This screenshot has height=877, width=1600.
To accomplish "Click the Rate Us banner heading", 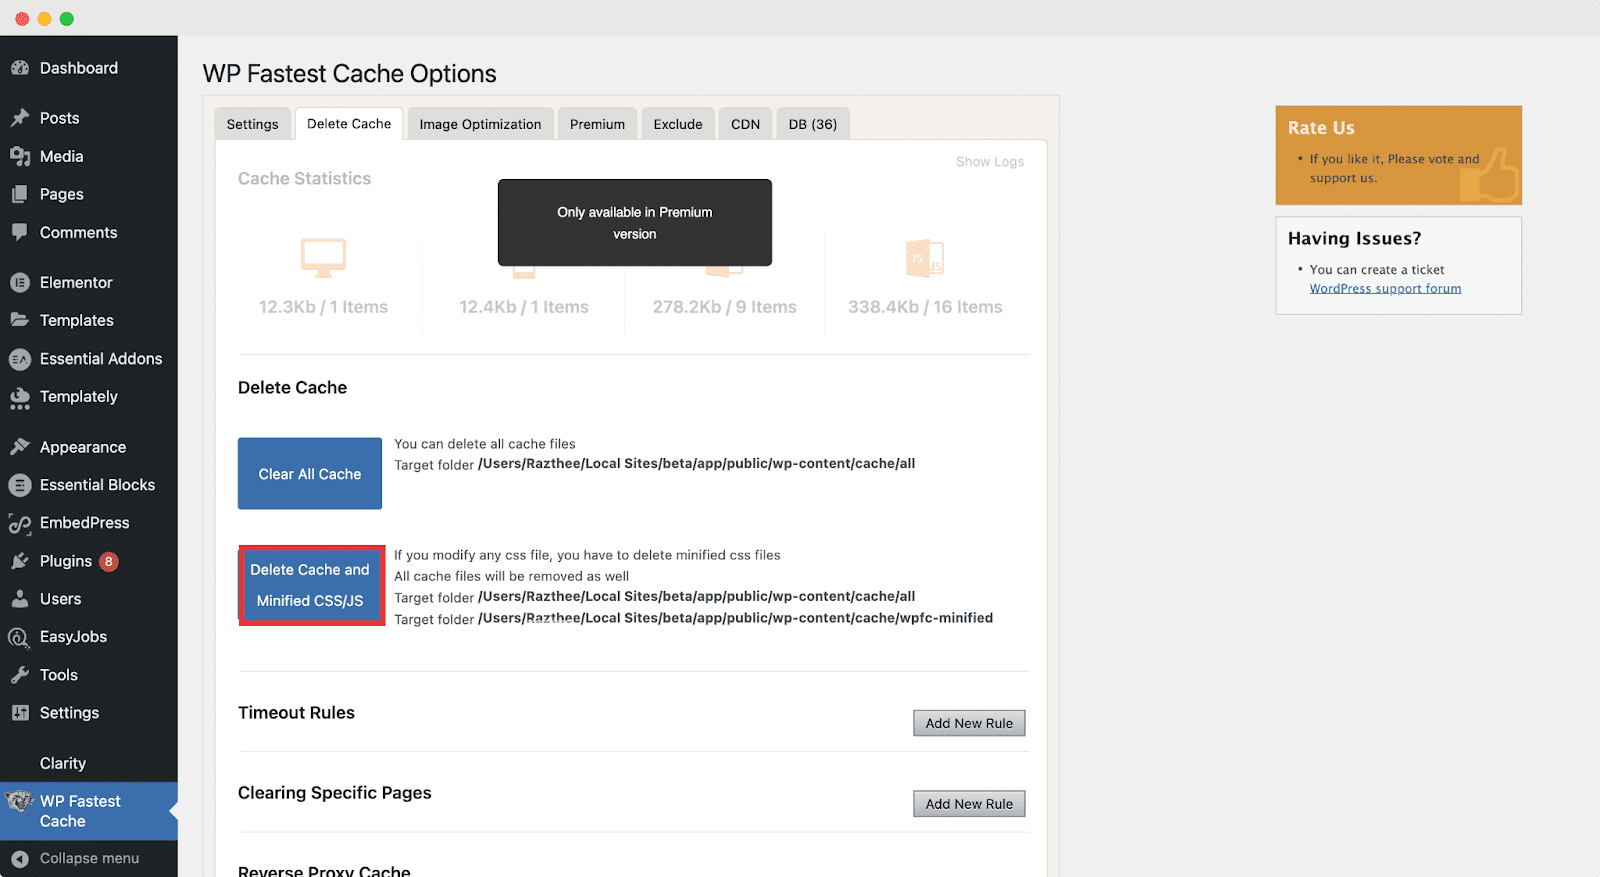I will 1321,128.
